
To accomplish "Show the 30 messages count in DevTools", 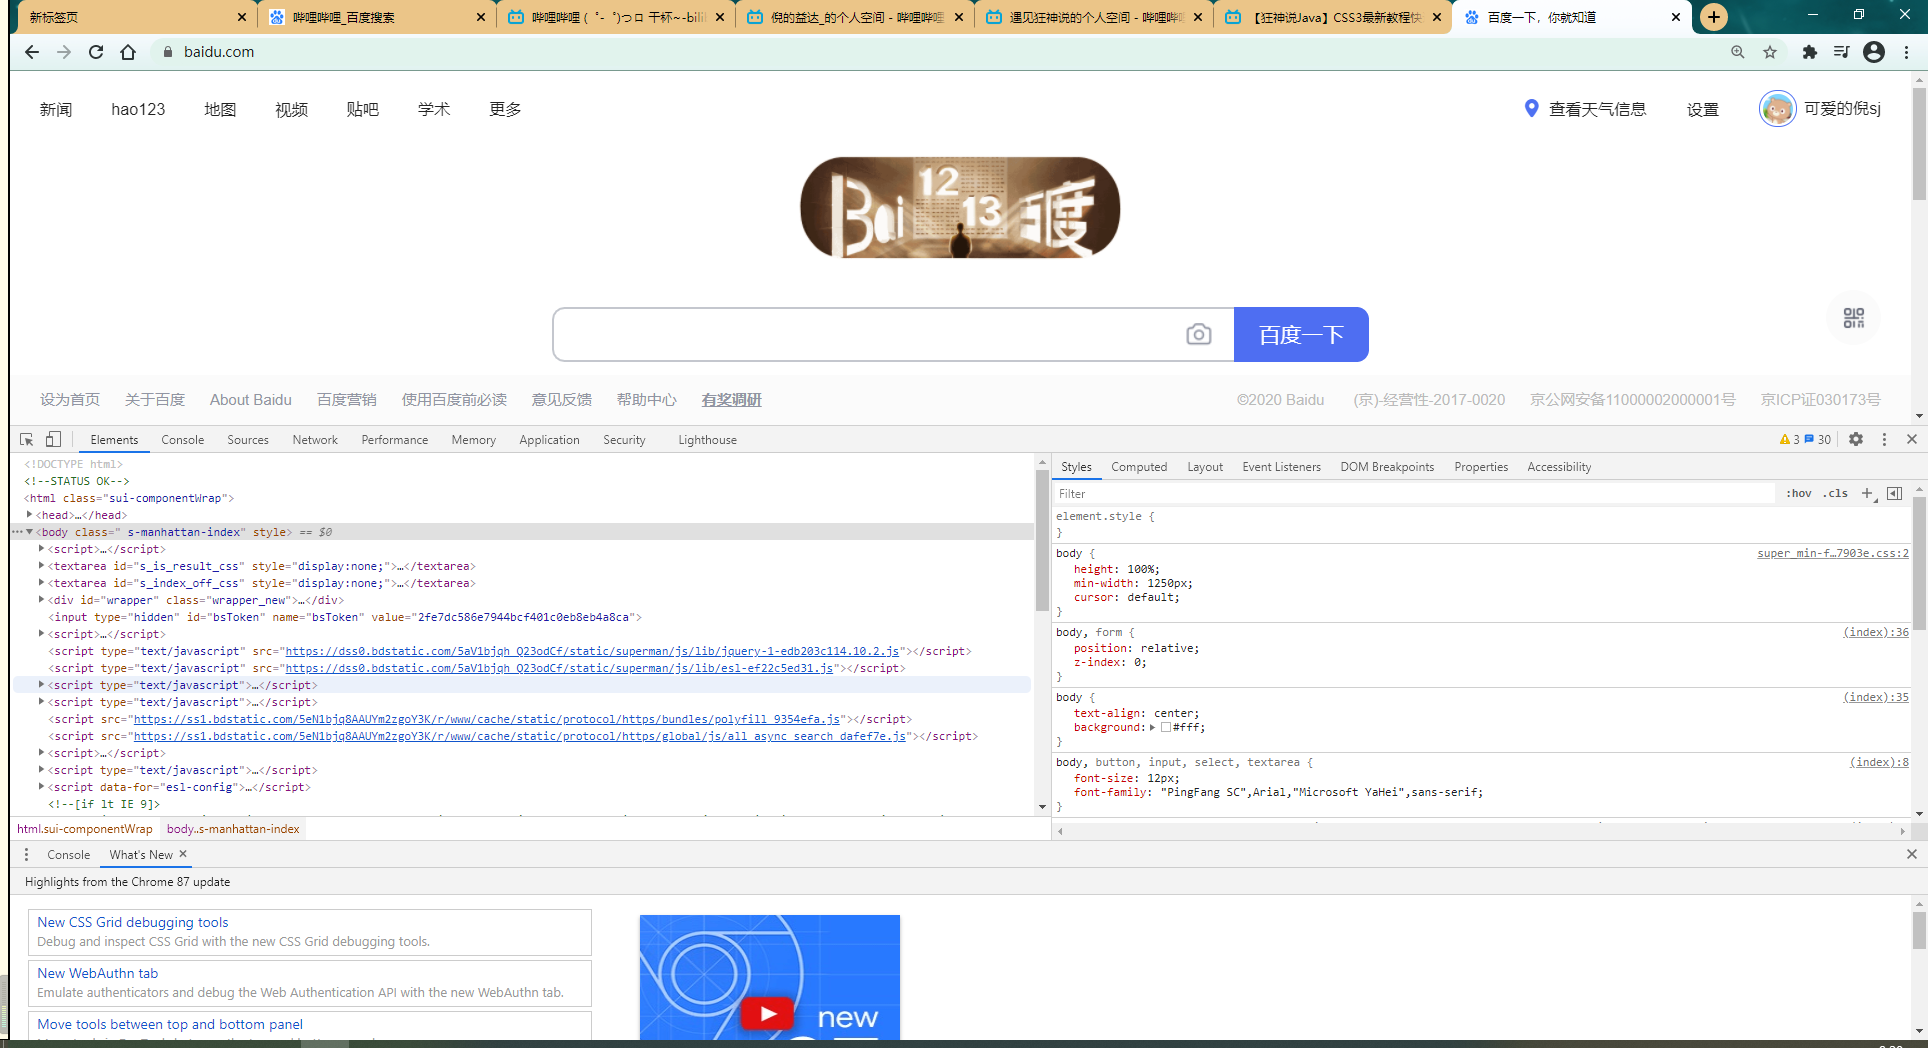I will 1818,439.
